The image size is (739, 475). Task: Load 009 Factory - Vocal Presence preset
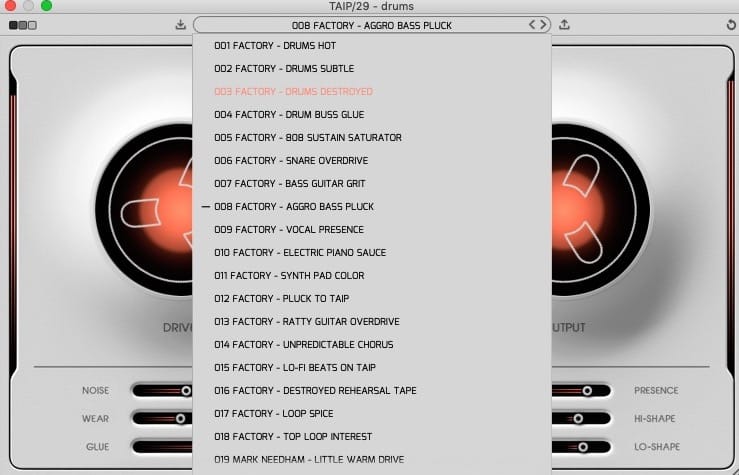click(x=372, y=229)
